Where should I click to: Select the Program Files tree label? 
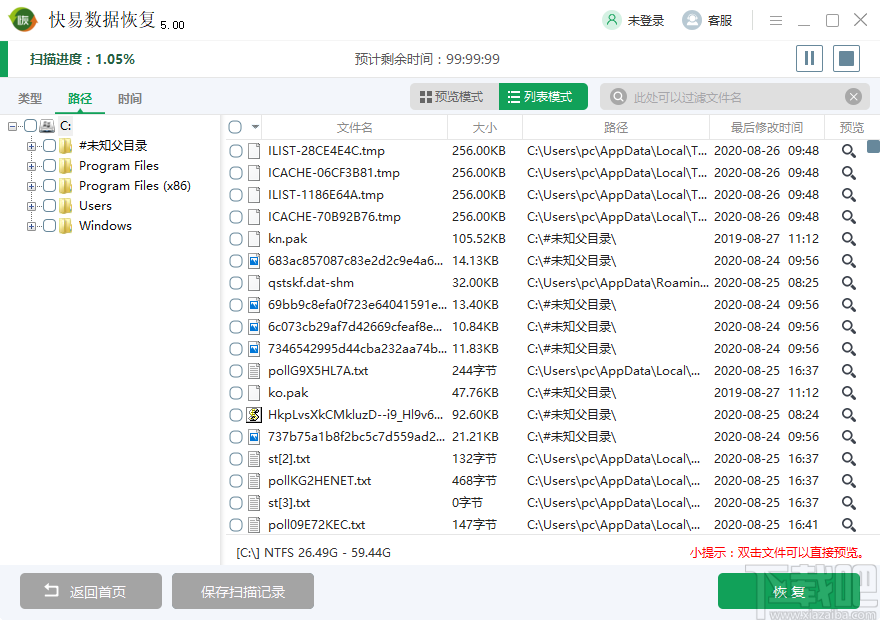point(119,166)
